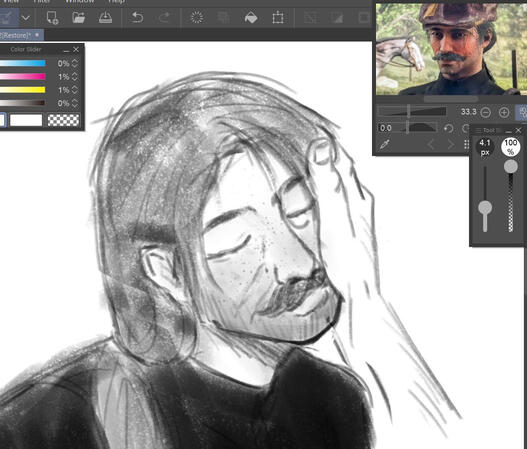The height and width of the screenshot is (449, 527).
Task: Undo the last stroke with Undo arrow
Action: click(137, 17)
